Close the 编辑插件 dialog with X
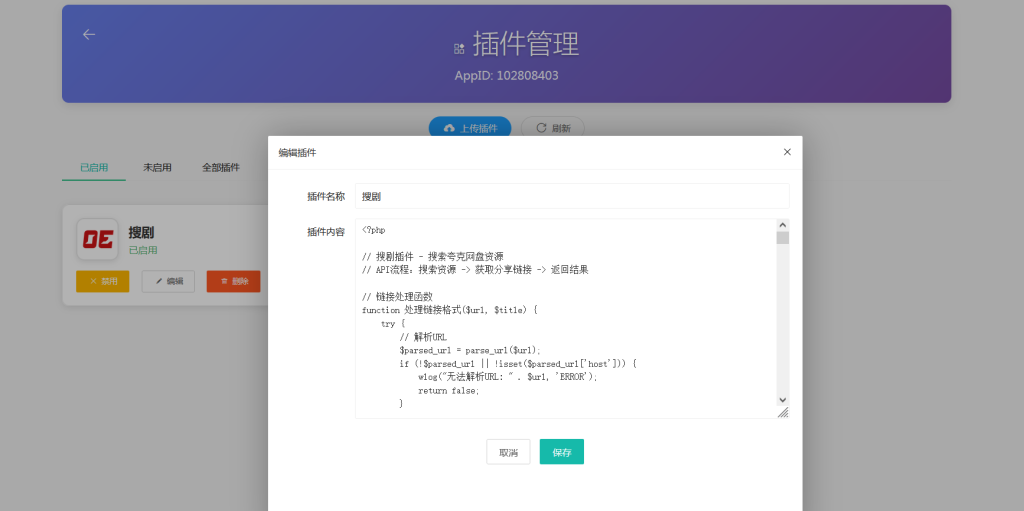Image resolution: width=1024 pixels, height=511 pixels. coord(787,152)
